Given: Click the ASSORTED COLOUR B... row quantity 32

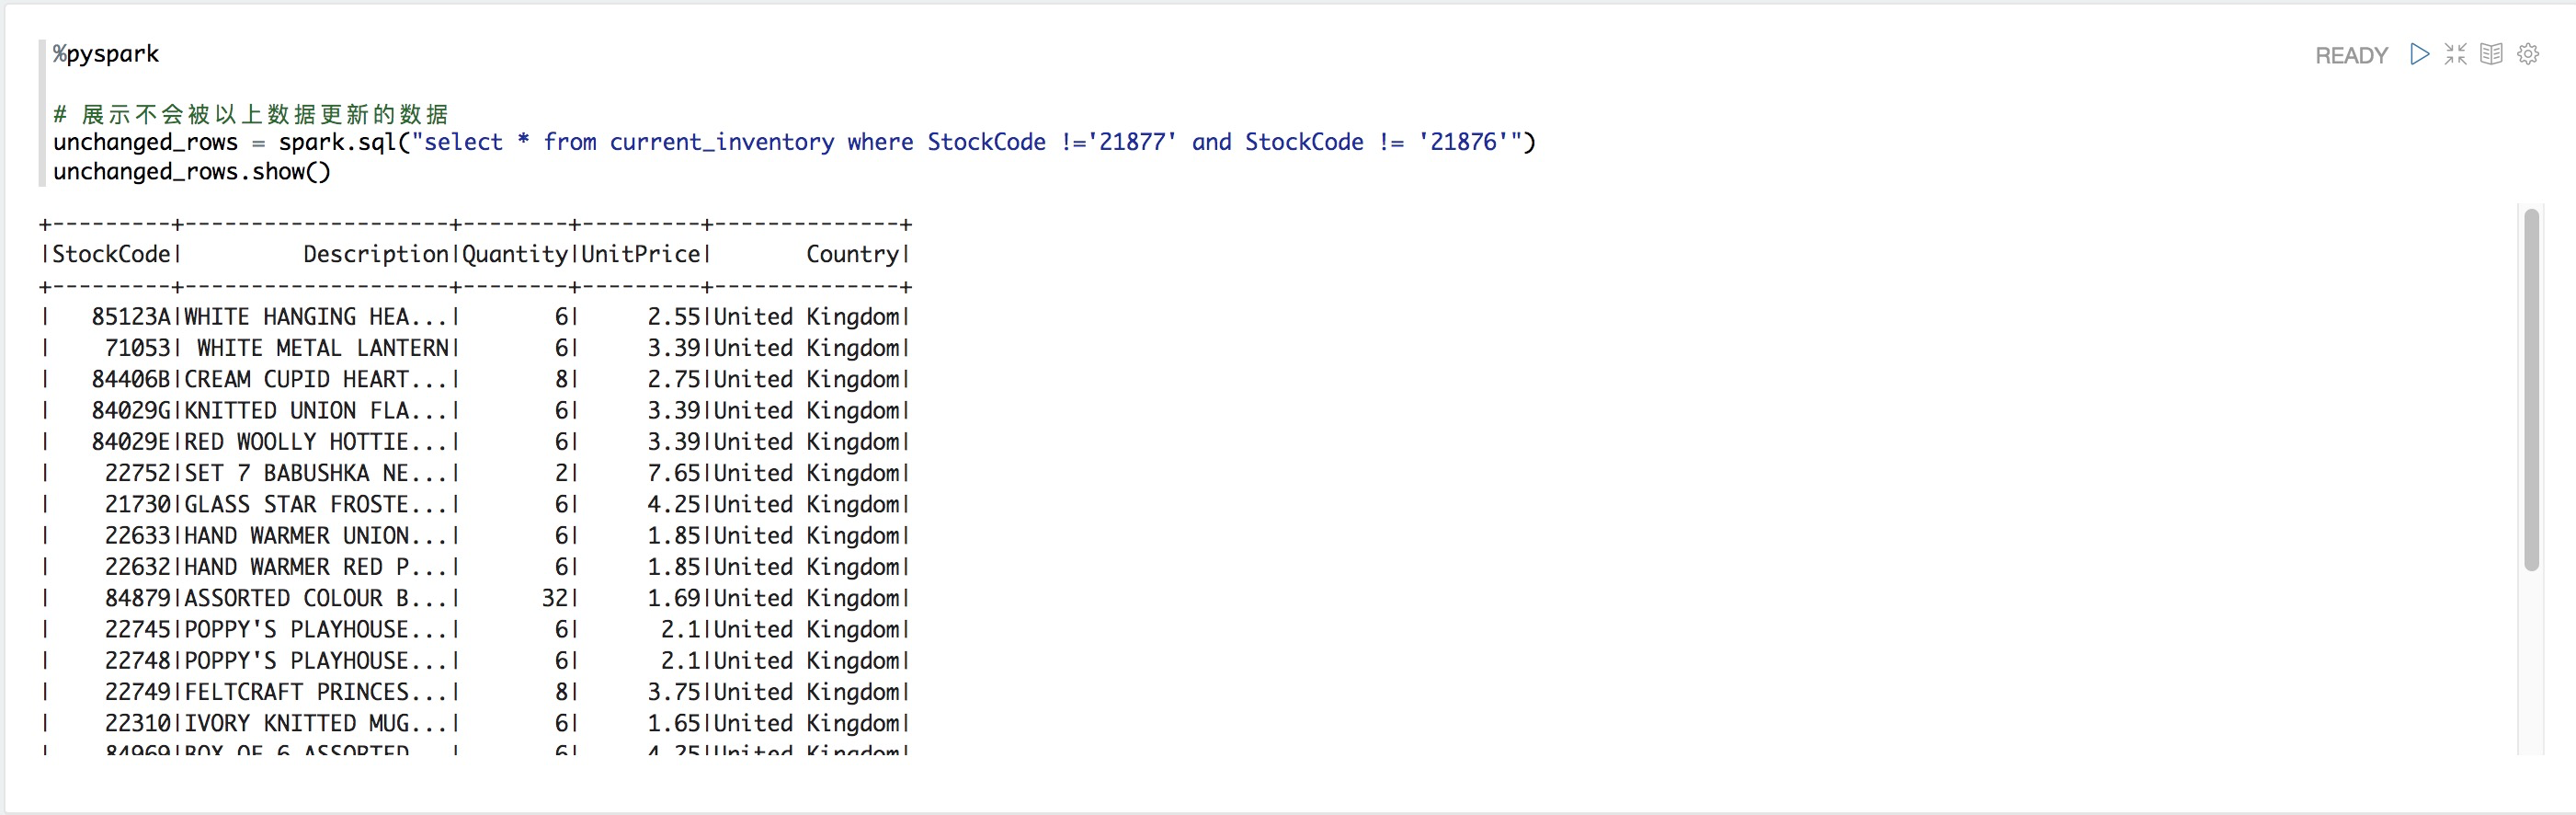Looking at the screenshot, I should click(555, 598).
